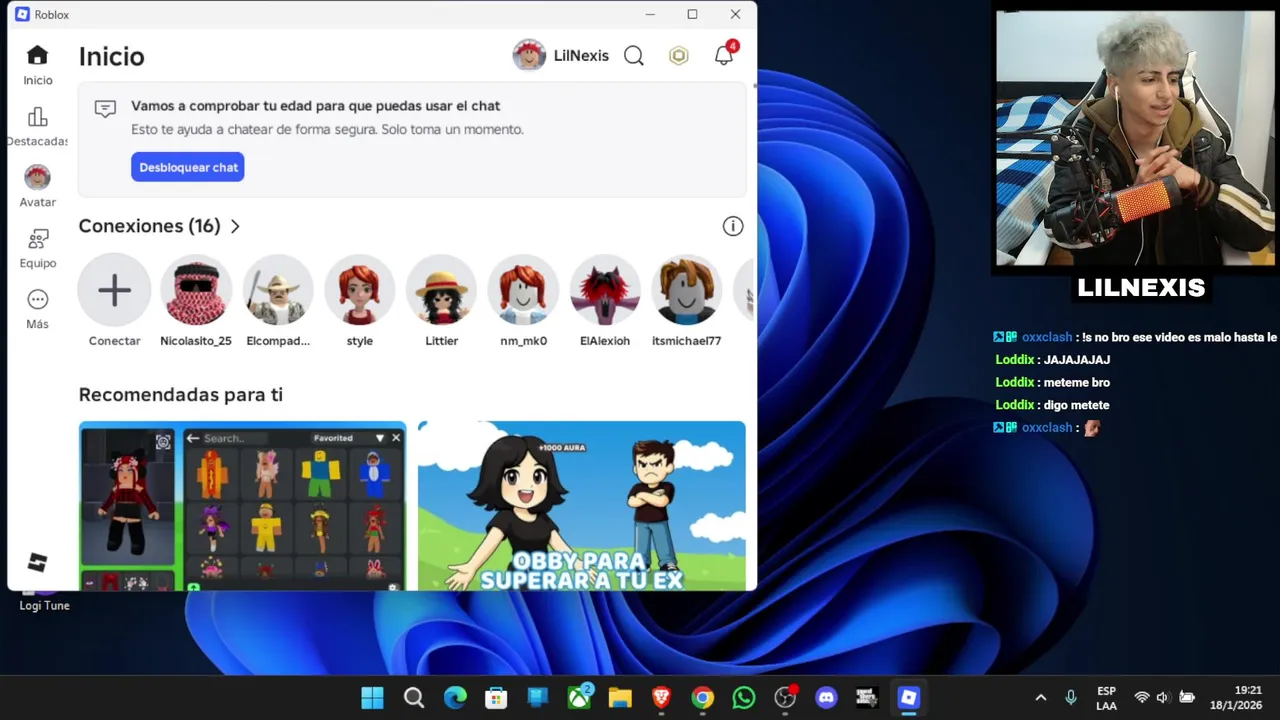Click the Loddix name on the JAJAJAJAJ message

click(1014, 359)
